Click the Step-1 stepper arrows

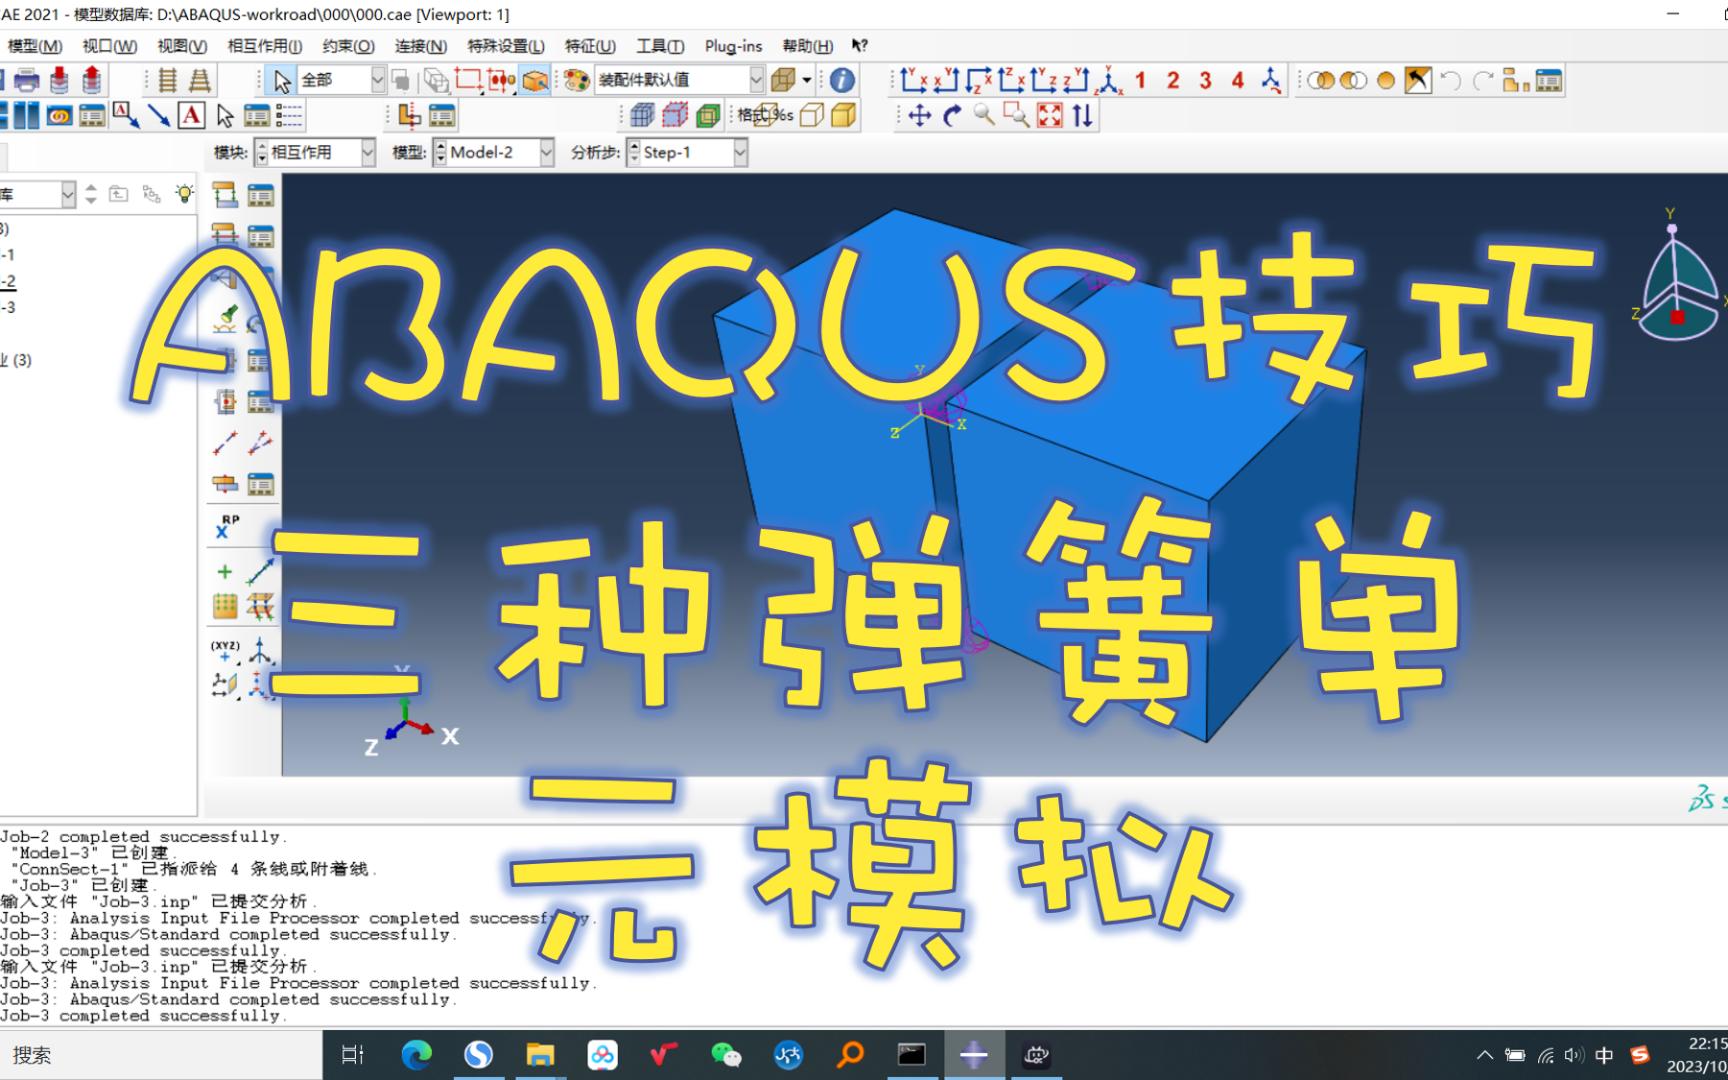tap(634, 152)
